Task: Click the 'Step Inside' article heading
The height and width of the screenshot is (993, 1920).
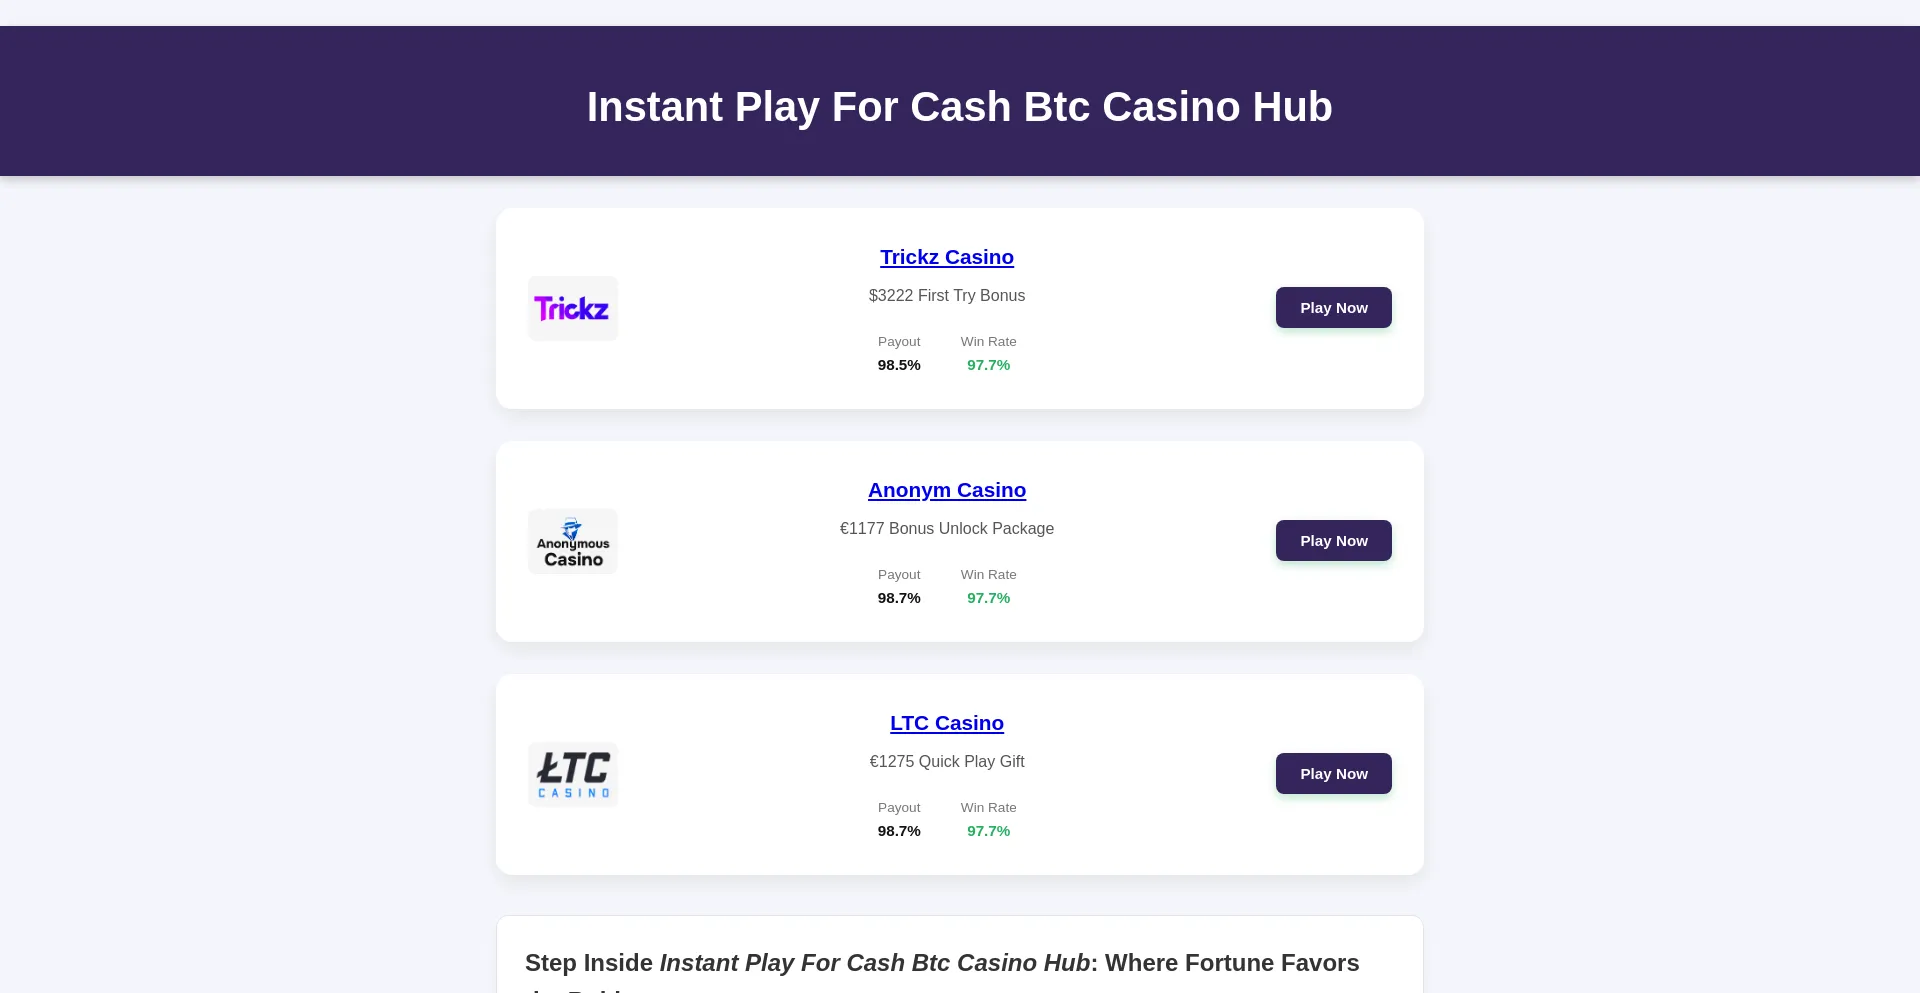Action: pos(941,964)
